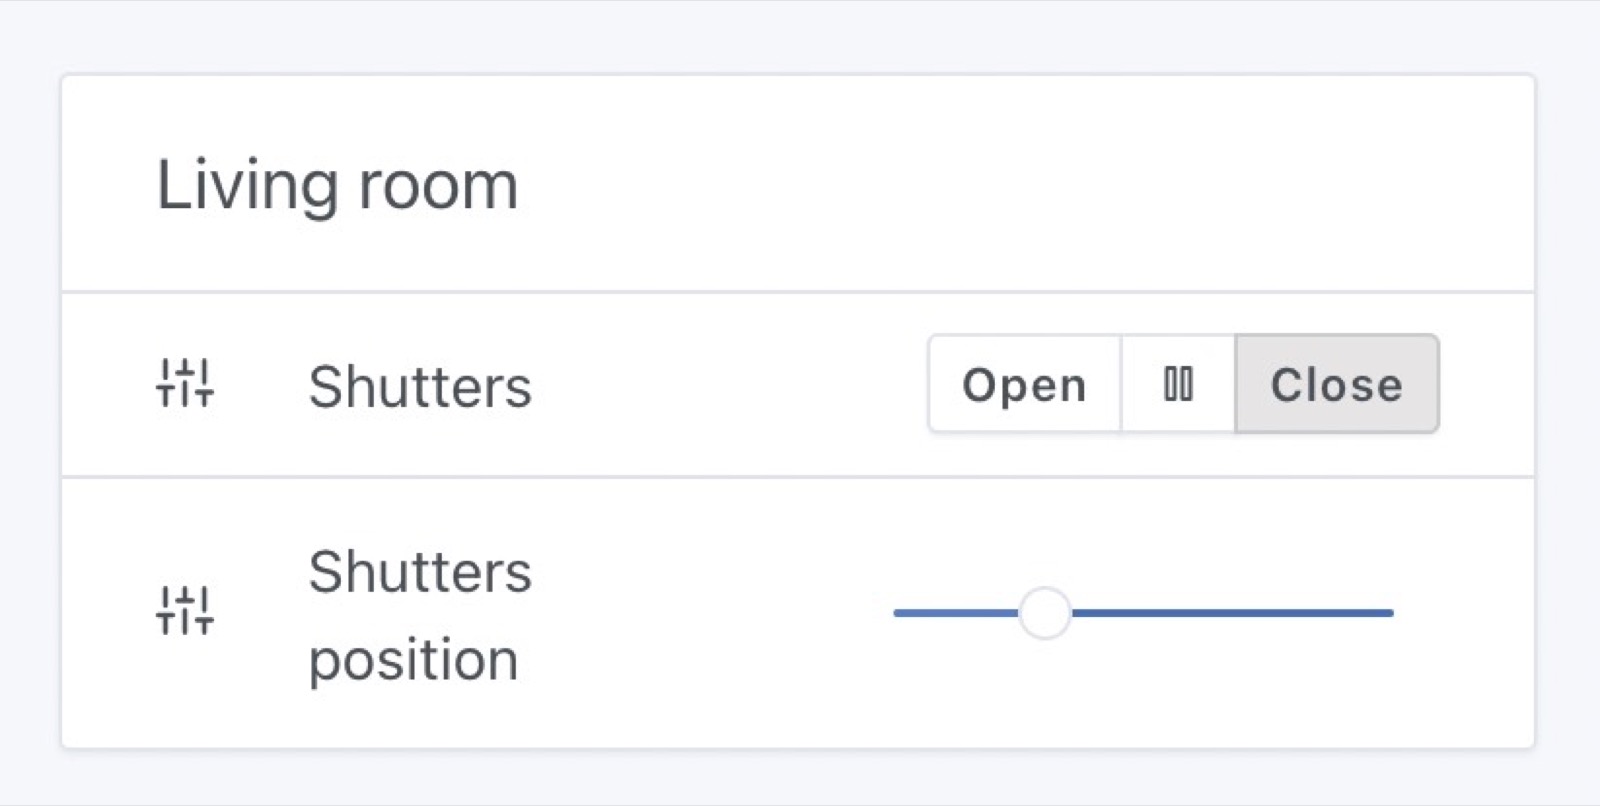1600x806 pixels.
Task: Click the sliders icon beside Shutters
Action: 185,383
